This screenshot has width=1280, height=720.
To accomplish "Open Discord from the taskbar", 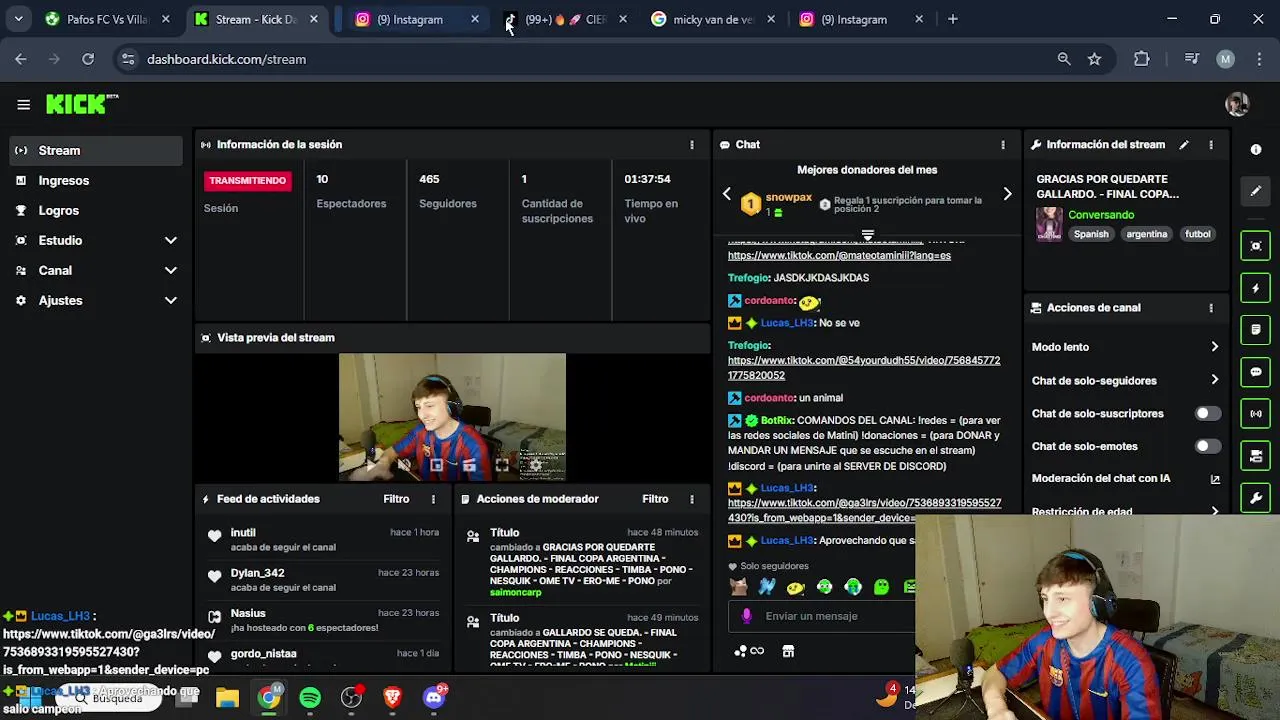I will [x=434, y=697].
